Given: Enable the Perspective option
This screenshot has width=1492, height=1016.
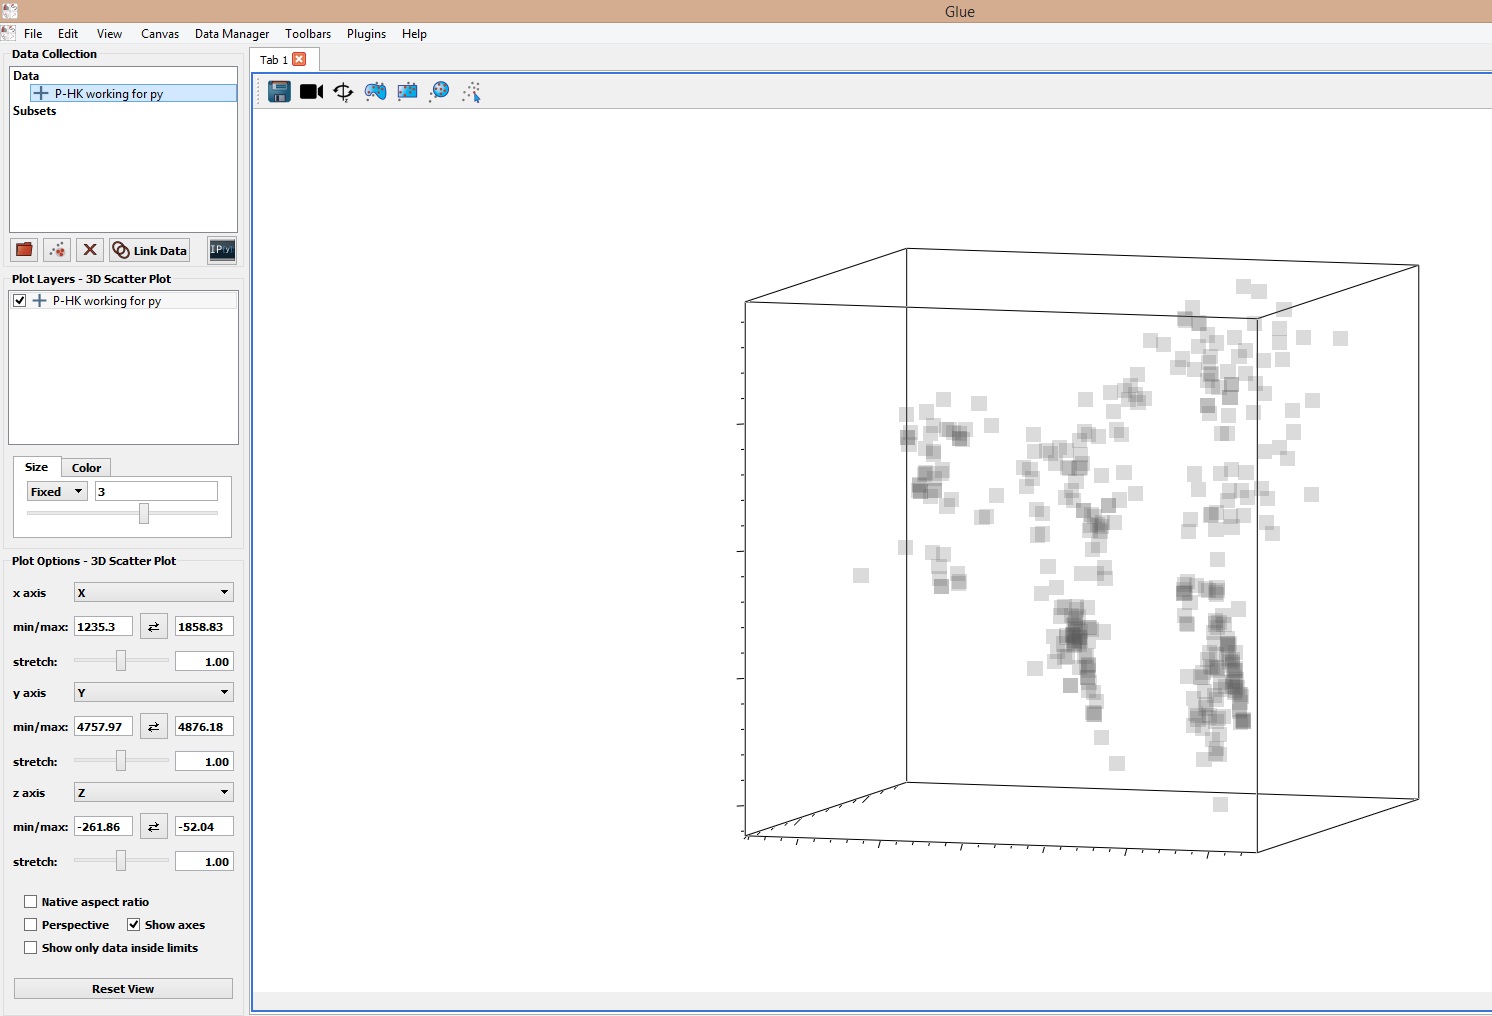Looking at the screenshot, I should click(31, 924).
